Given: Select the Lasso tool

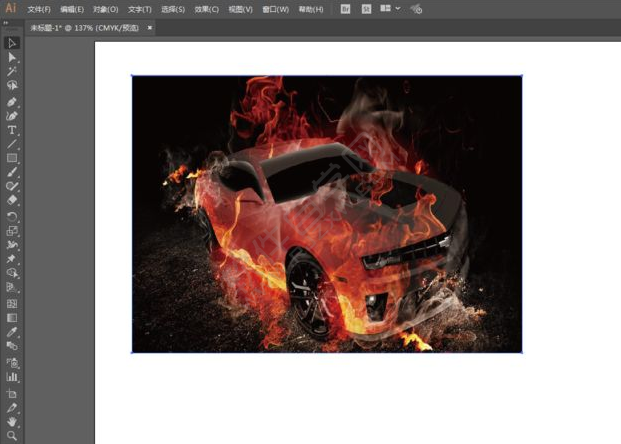Looking at the screenshot, I should (12, 85).
